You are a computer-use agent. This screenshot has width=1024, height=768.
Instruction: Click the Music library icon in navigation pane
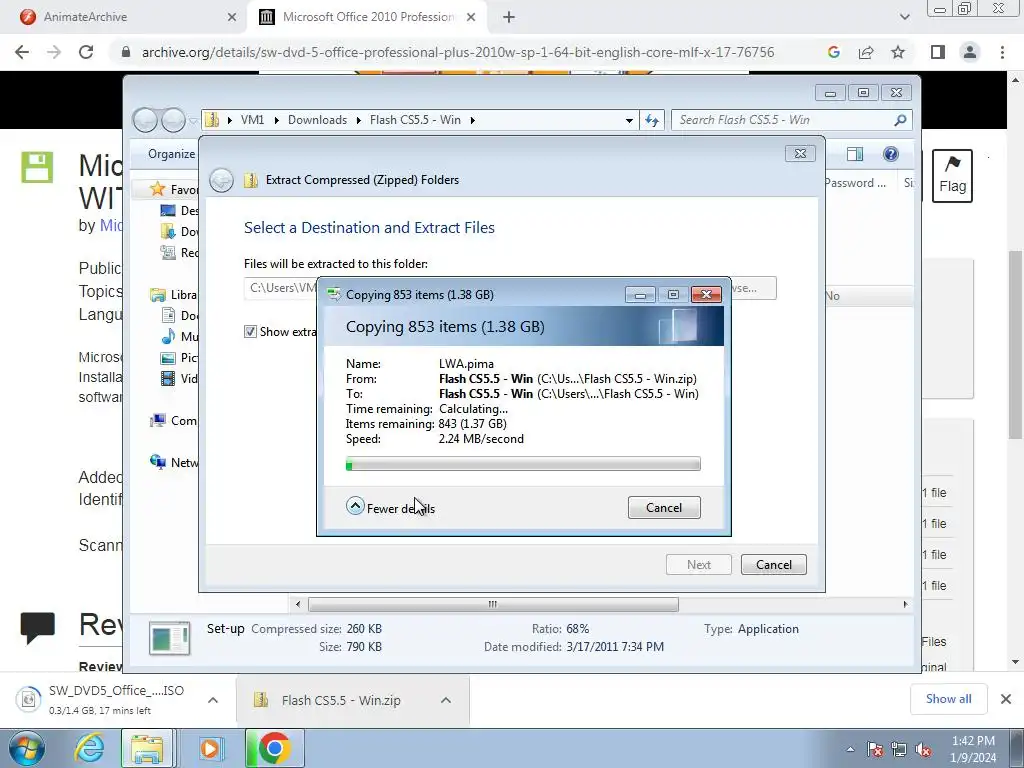coord(168,336)
